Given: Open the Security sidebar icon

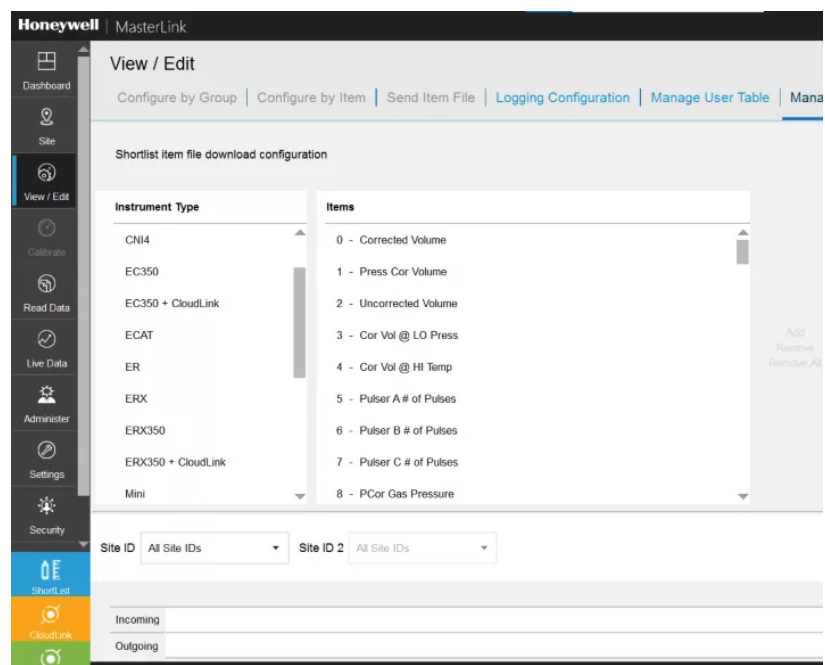Looking at the screenshot, I should tap(46, 514).
